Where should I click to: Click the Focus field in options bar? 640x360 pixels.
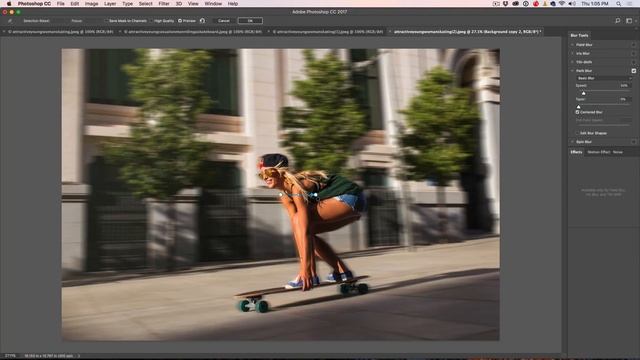point(77,20)
